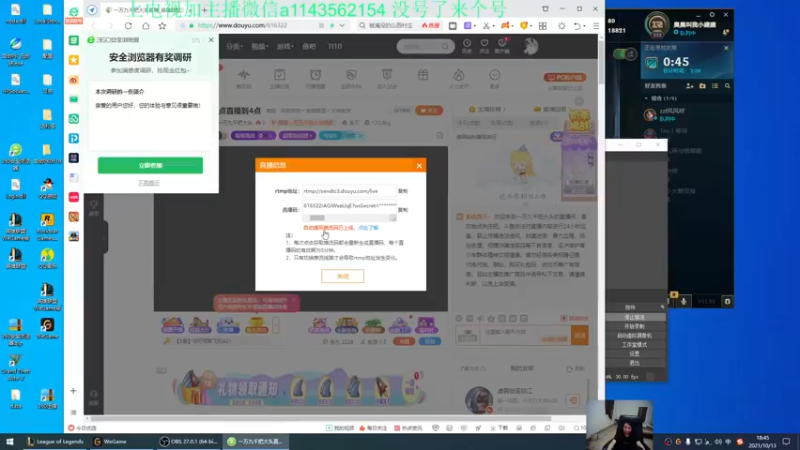Open the history clock icon in Douyu header

[467, 46]
